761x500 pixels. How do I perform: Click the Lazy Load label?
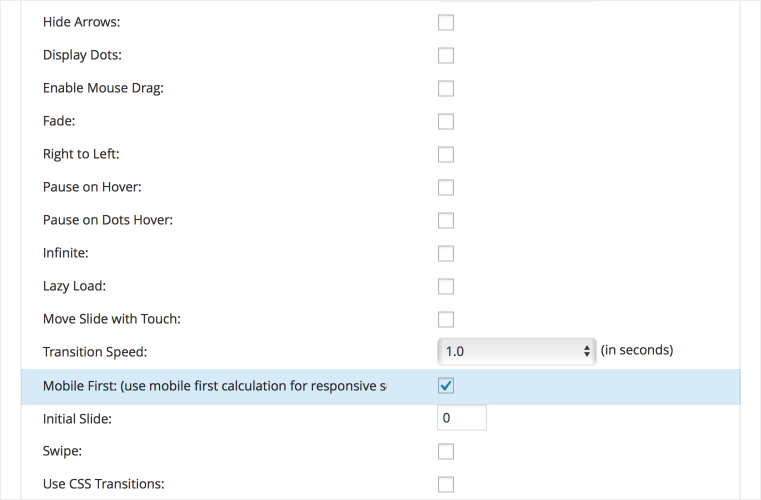click(75, 286)
